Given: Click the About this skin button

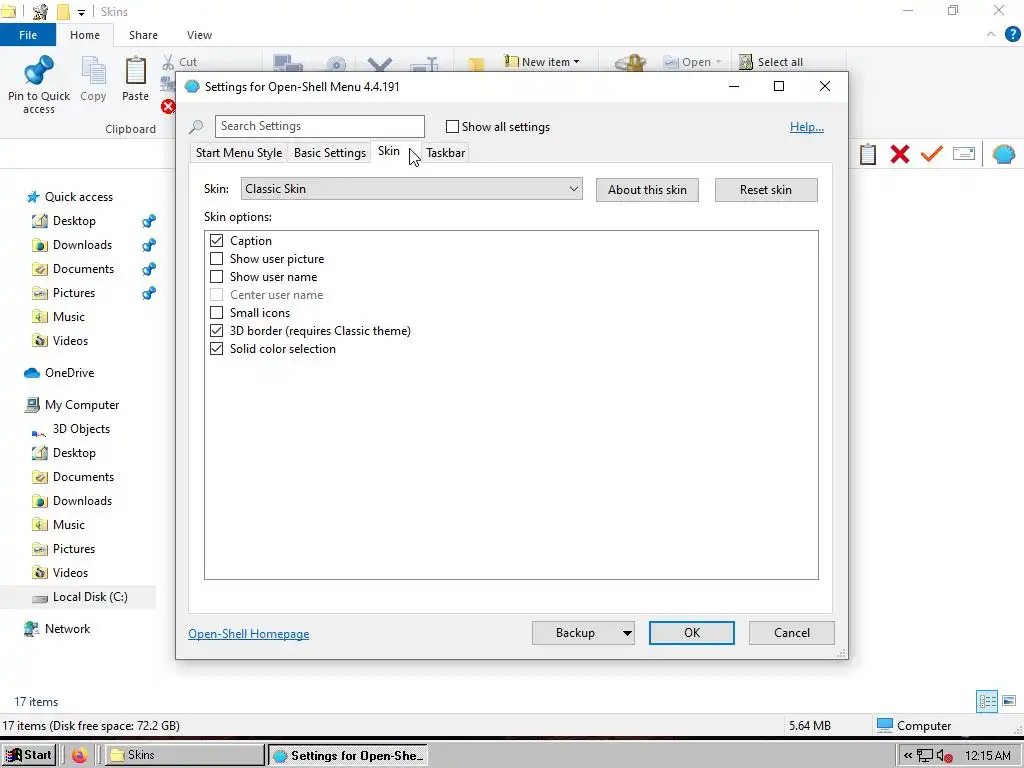Looking at the screenshot, I should pos(647,190).
